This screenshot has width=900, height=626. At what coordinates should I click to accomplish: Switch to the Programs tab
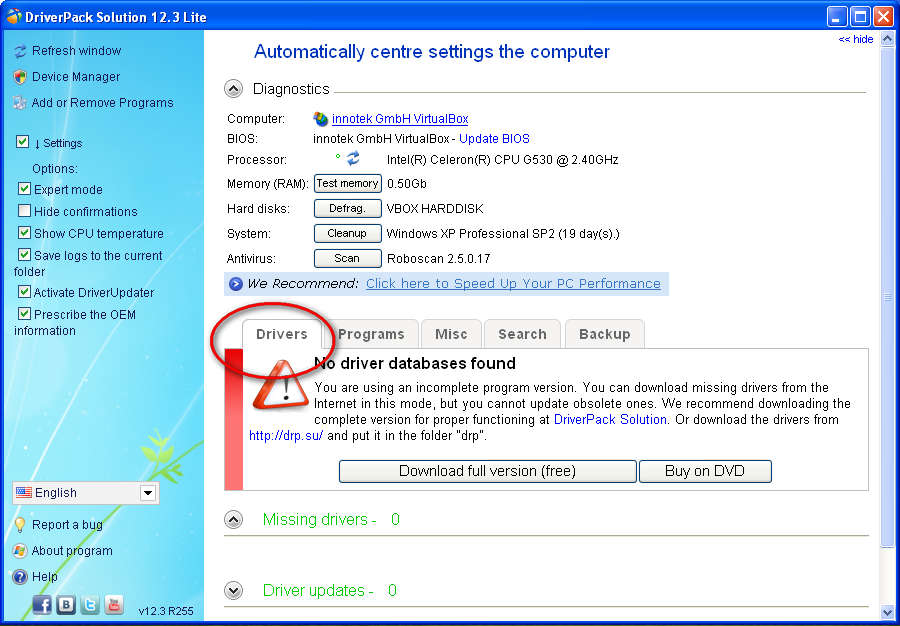(371, 334)
